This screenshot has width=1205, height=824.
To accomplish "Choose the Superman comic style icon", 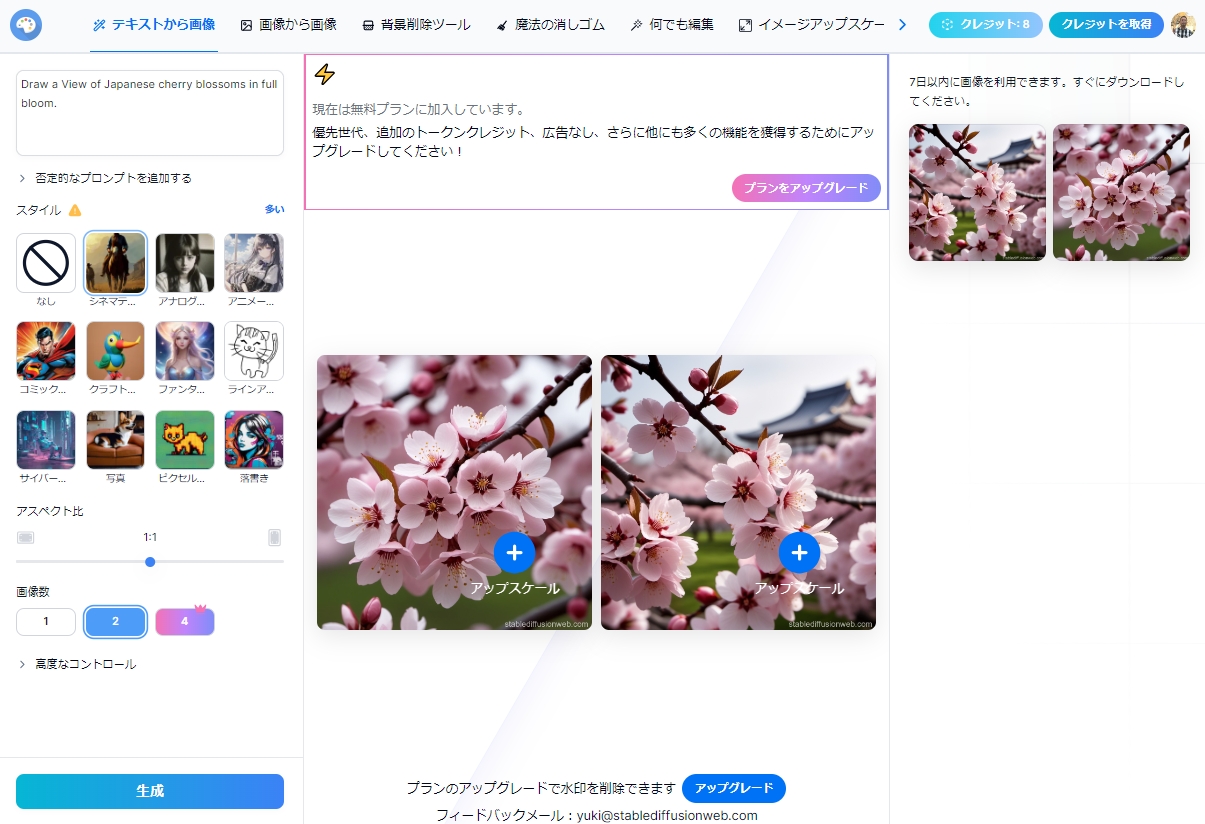I will [46, 351].
